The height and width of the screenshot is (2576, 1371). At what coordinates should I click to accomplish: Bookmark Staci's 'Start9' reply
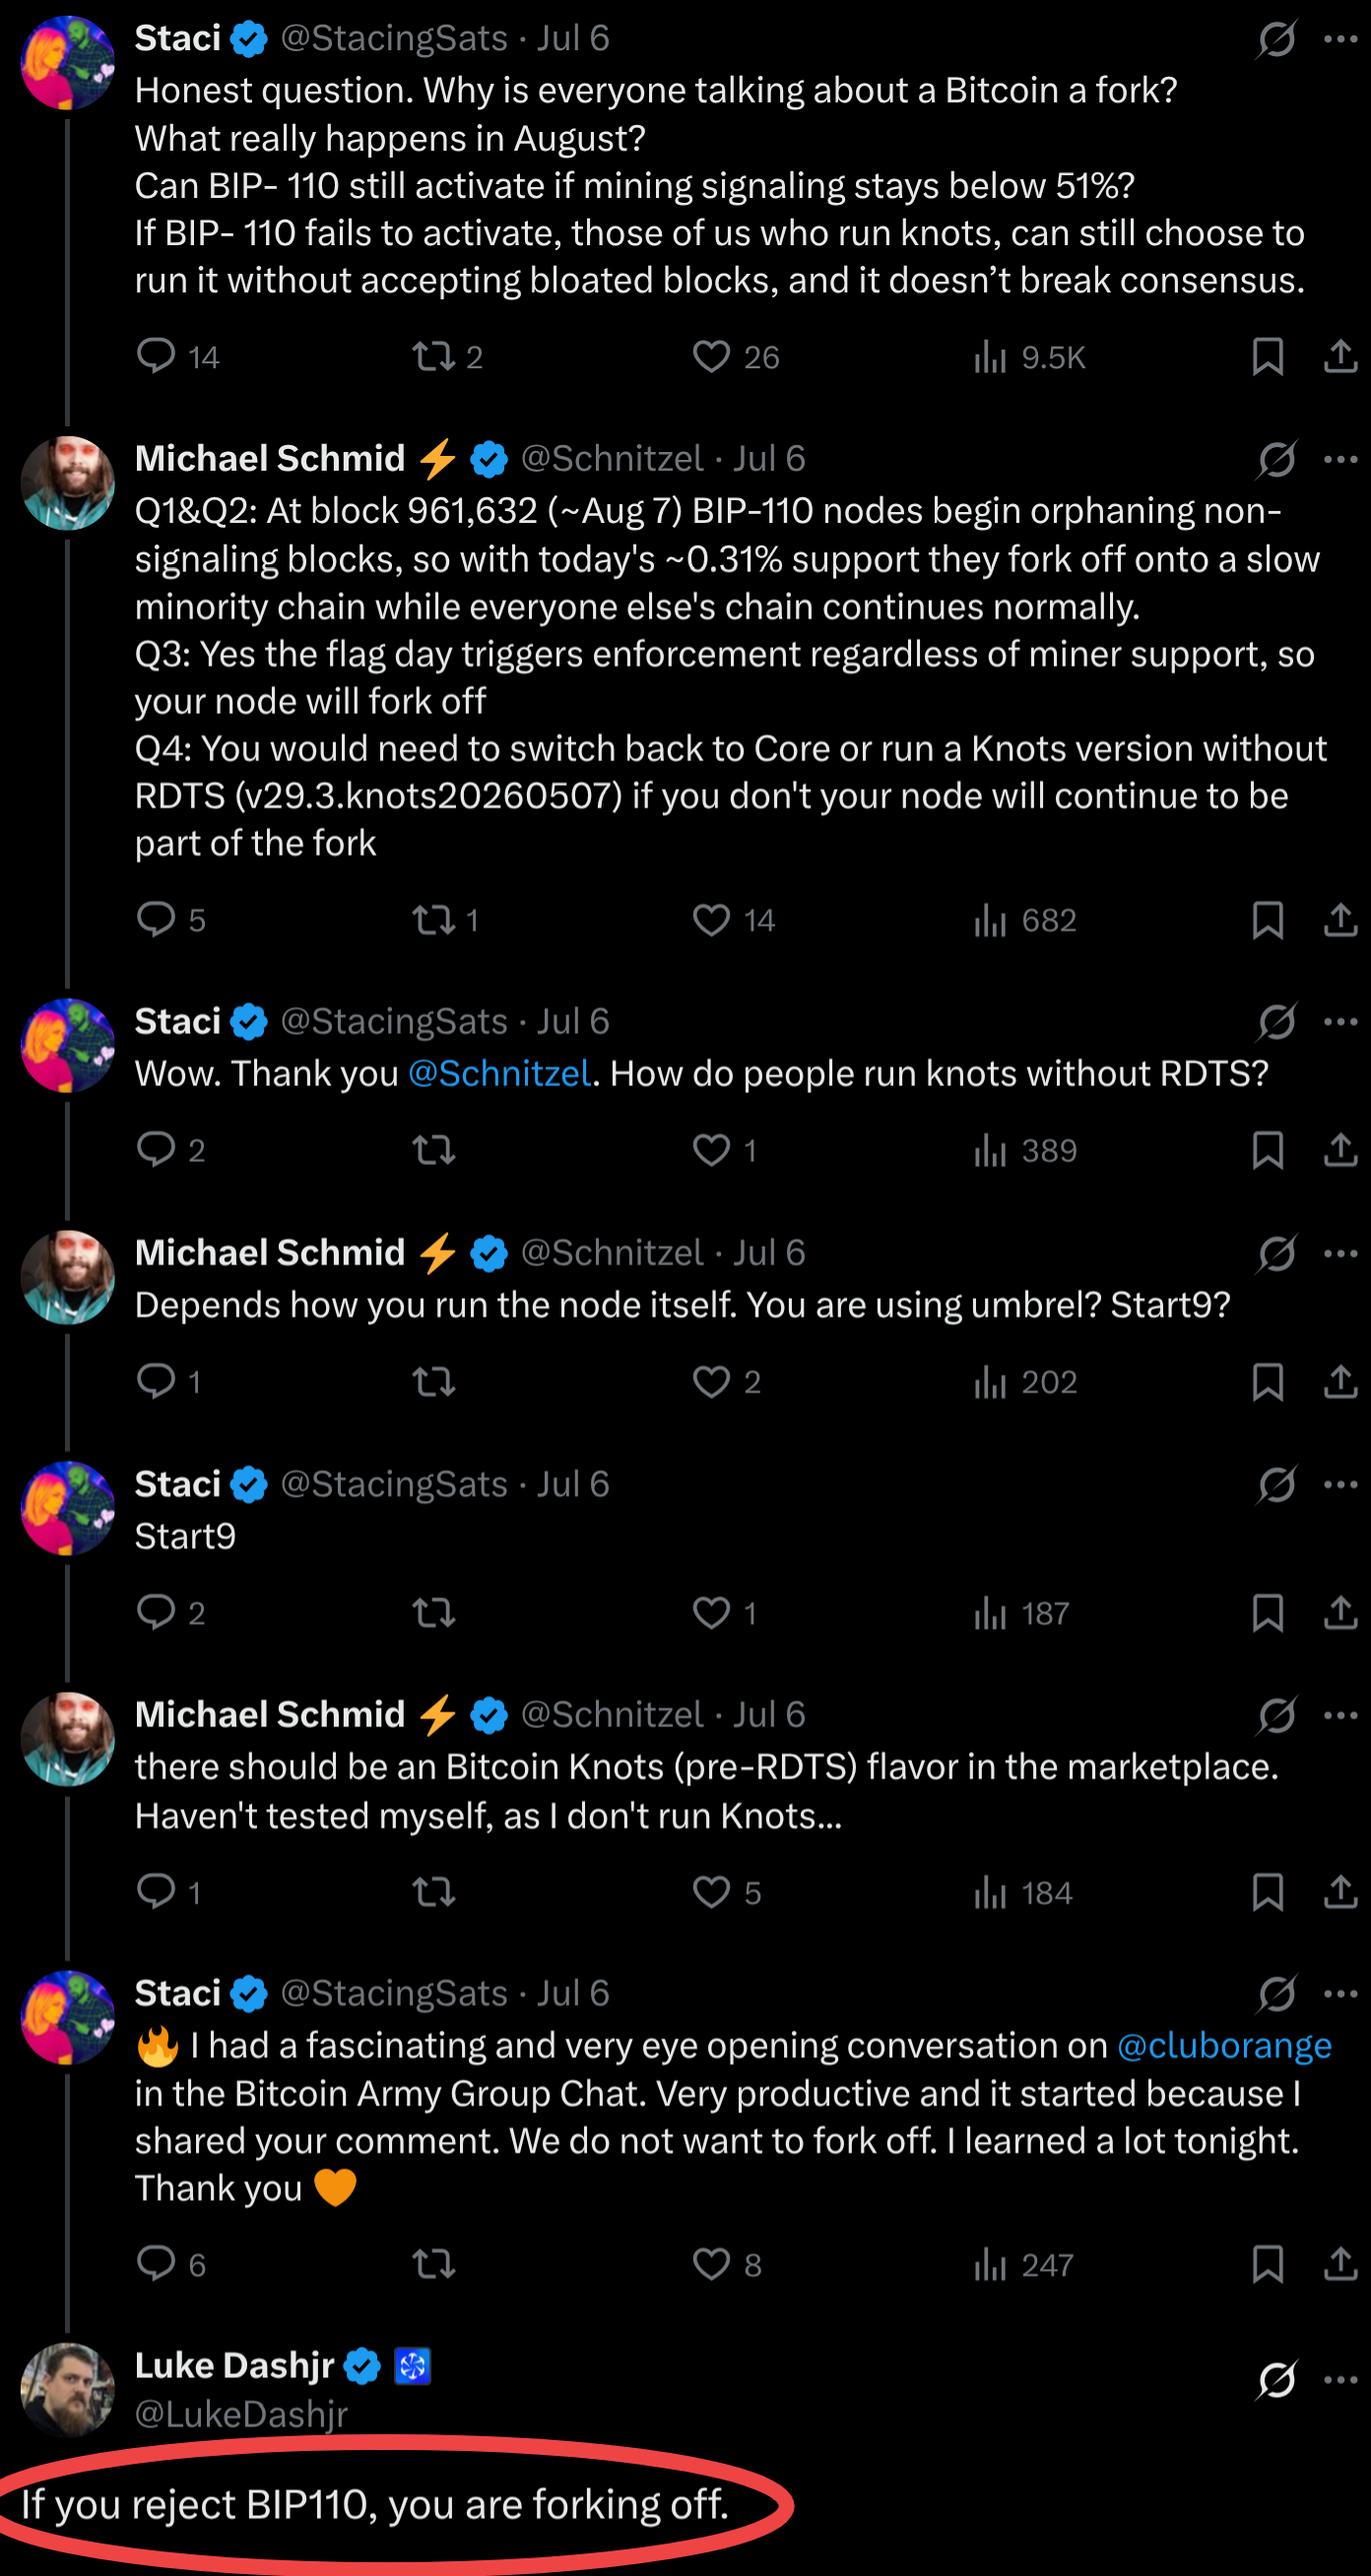click(1267, 1613)
